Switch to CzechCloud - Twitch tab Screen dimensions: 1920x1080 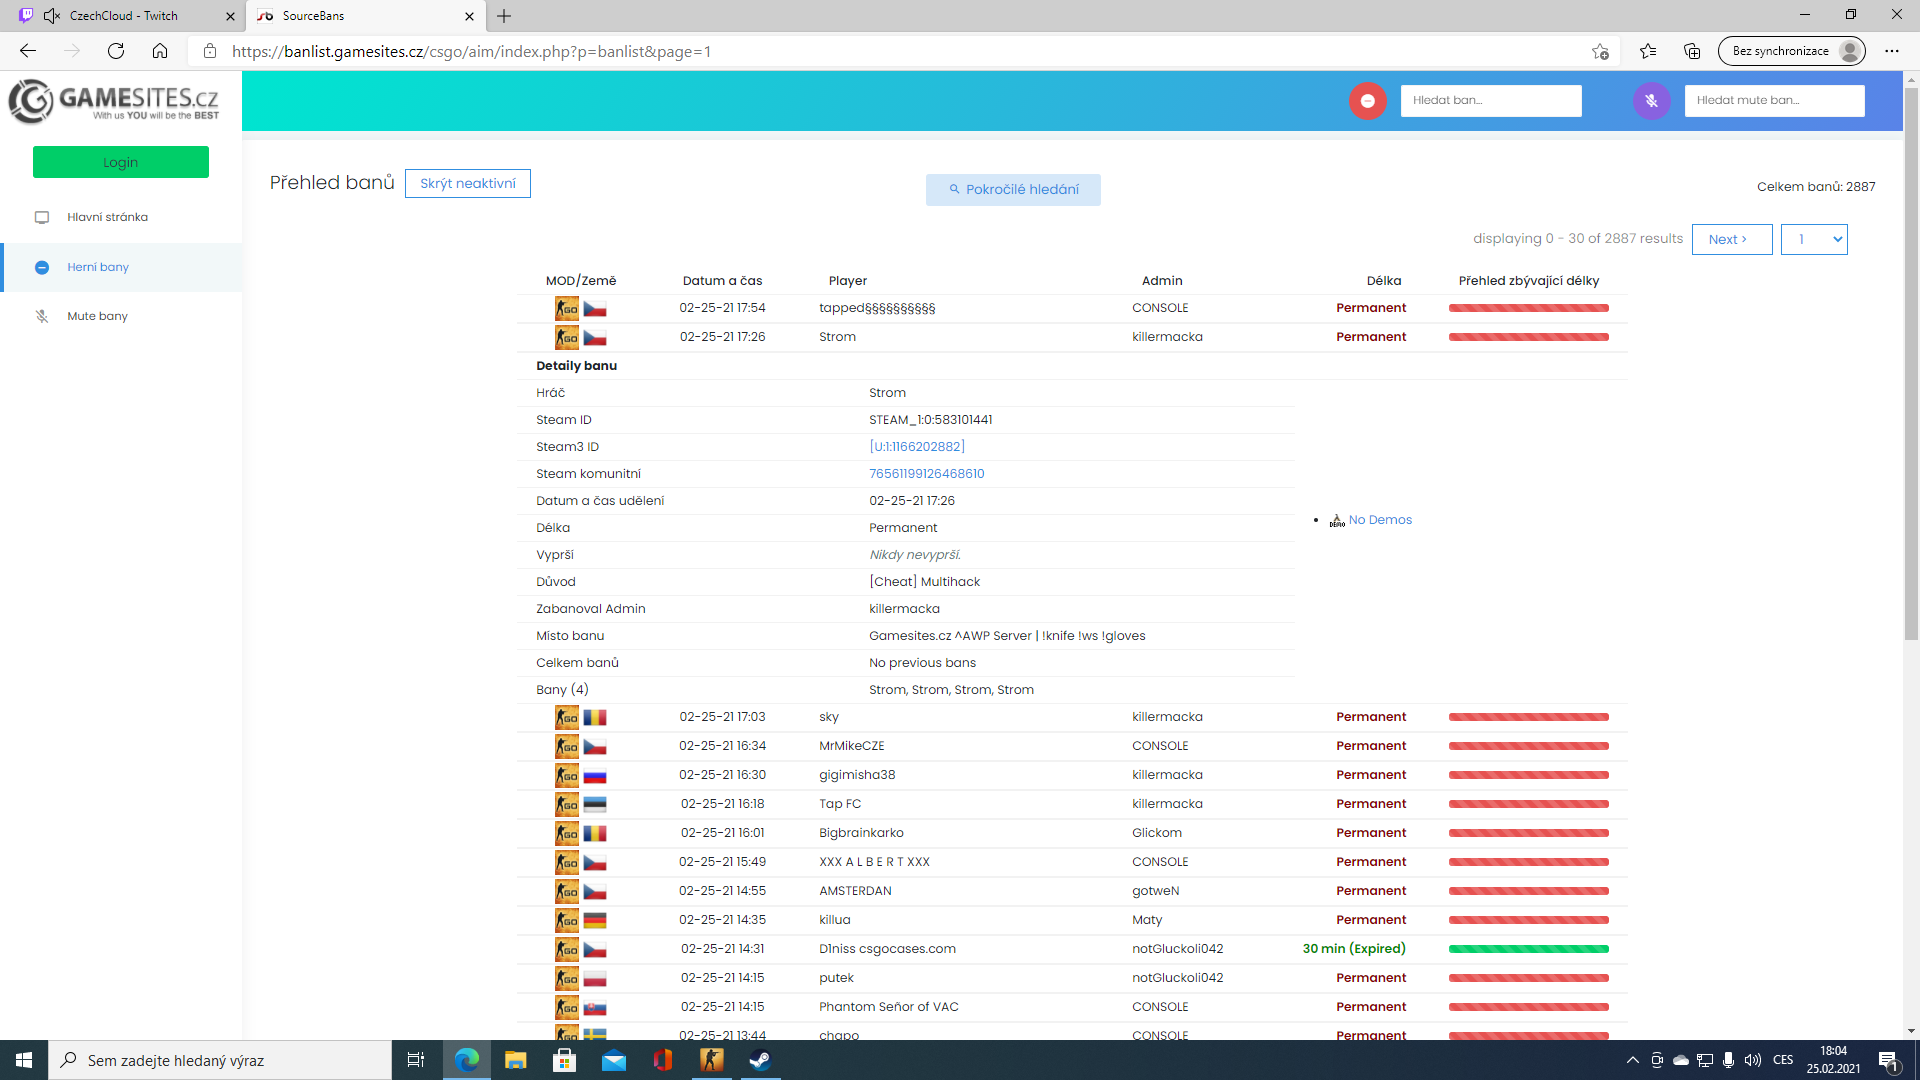[x=124, y=16]
